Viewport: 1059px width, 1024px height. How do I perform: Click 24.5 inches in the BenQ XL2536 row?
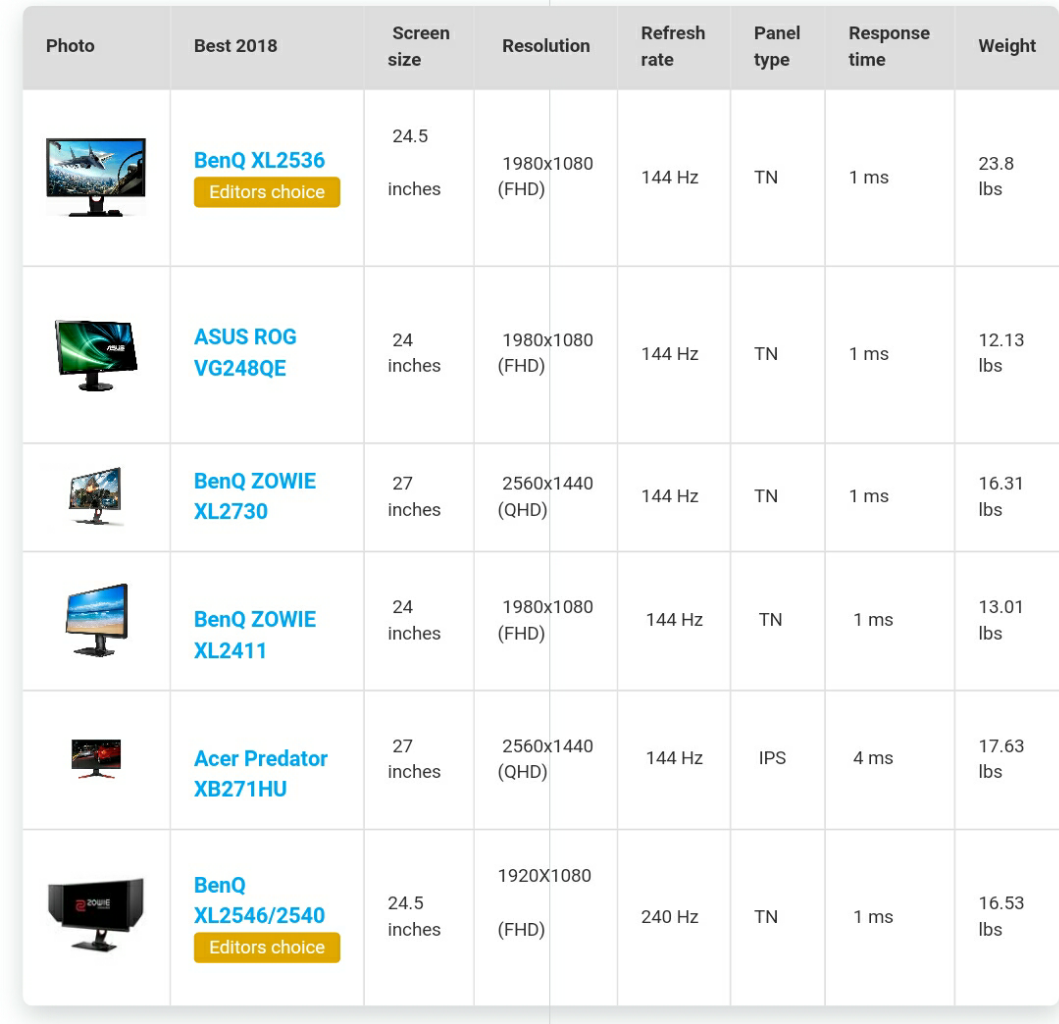click(x=414, y=162)
